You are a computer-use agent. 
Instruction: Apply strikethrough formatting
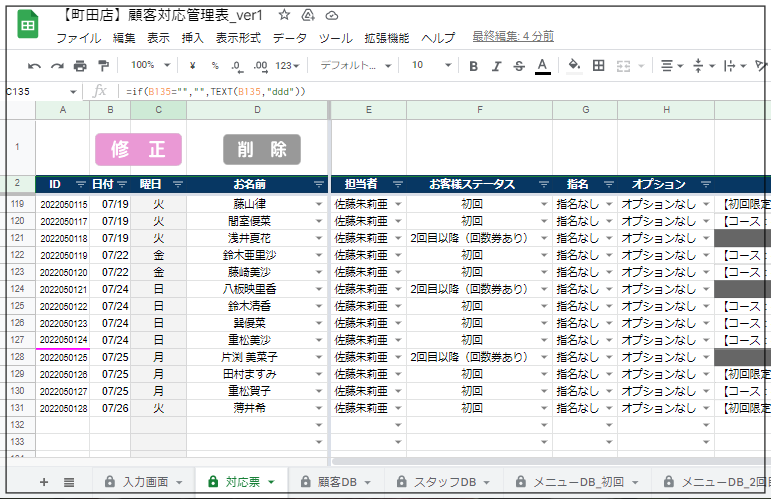pyautogui.click(x=518, y=66)
